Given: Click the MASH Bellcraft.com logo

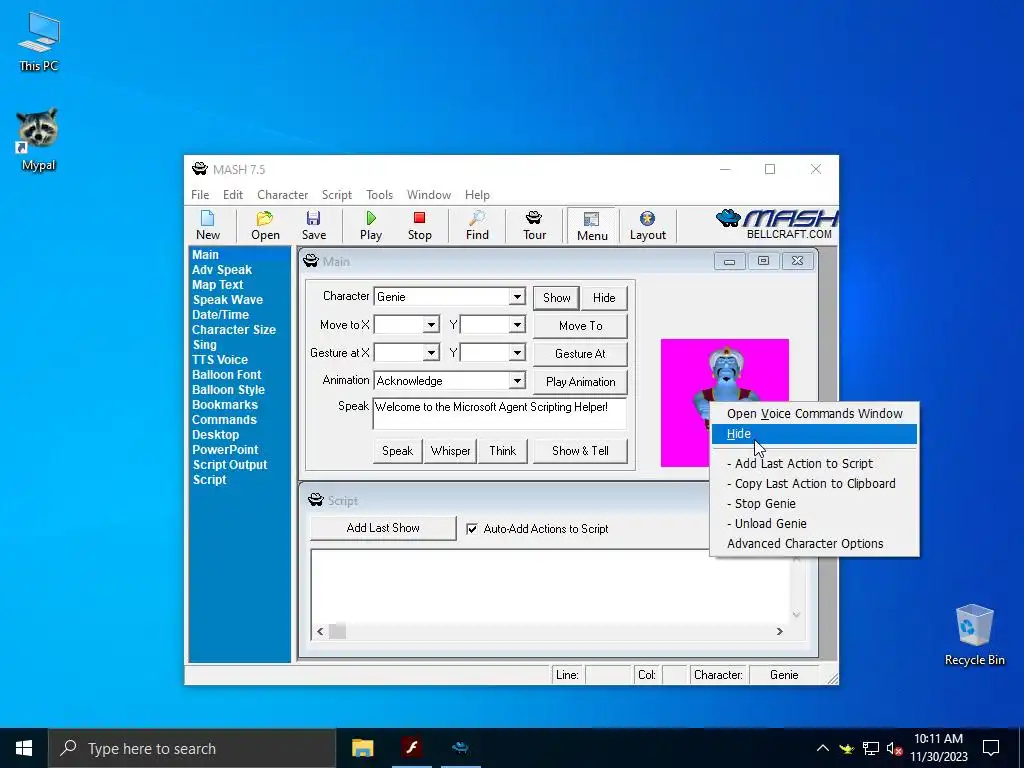Looking at the screenshot, I should click(776, 225).
